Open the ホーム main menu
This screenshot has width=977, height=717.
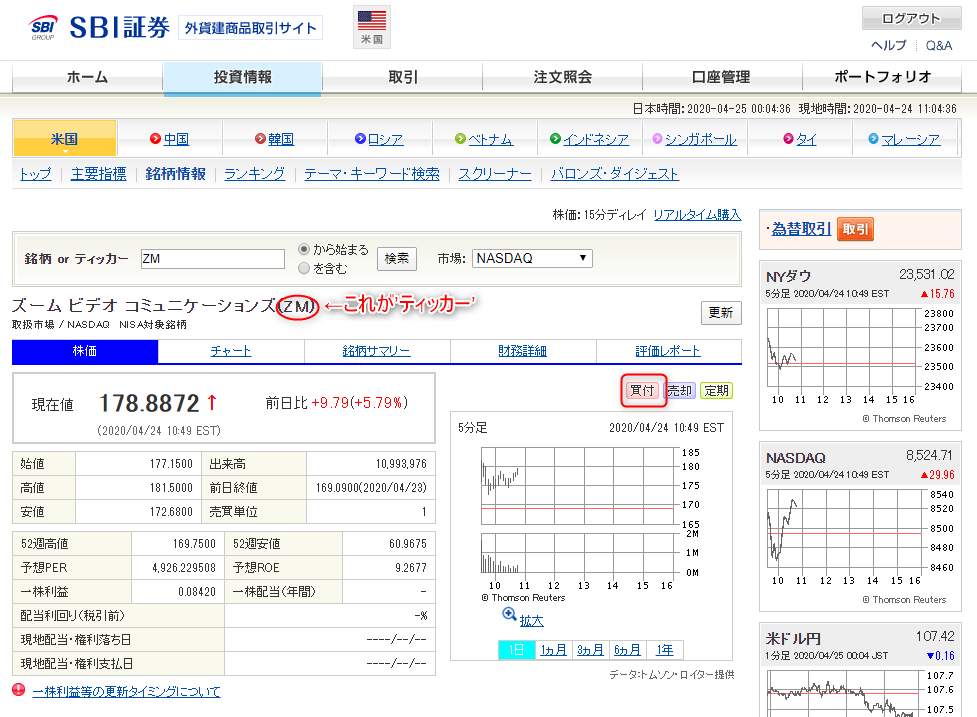coord(87,77)
